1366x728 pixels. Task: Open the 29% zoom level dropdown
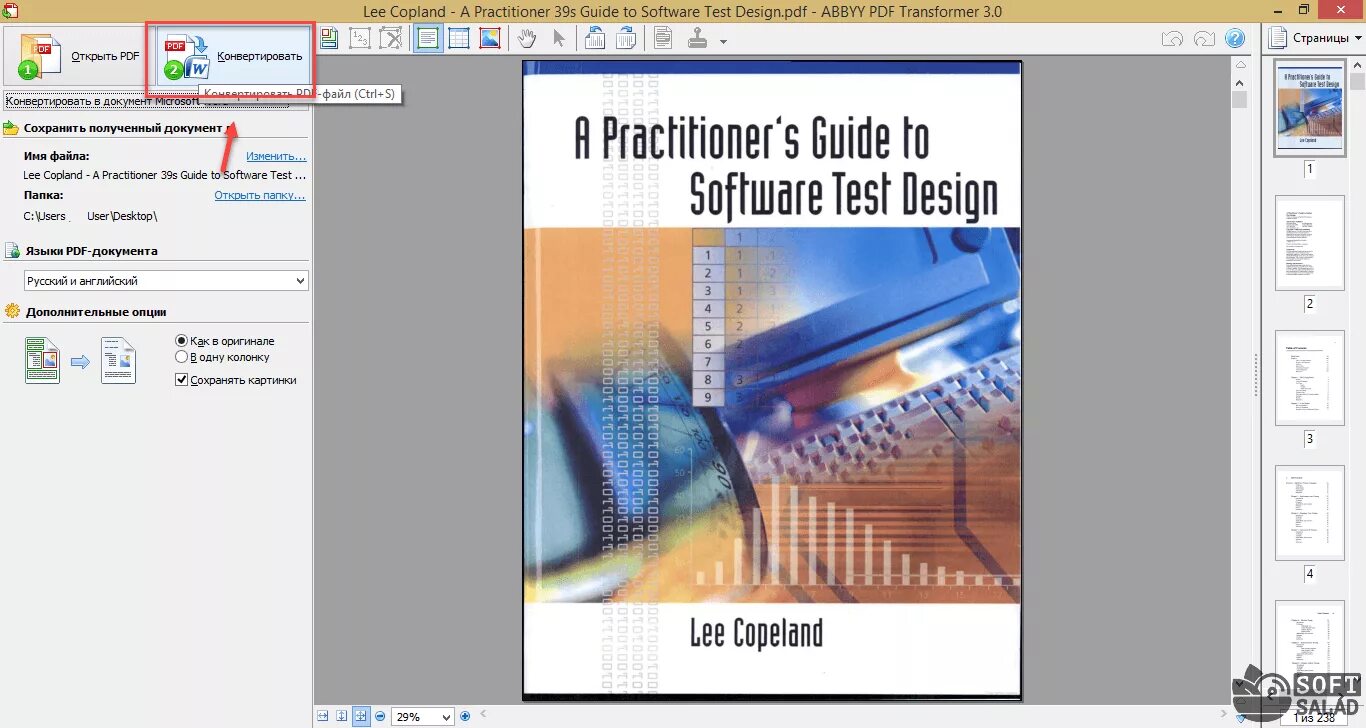click(x=447, y=717)
